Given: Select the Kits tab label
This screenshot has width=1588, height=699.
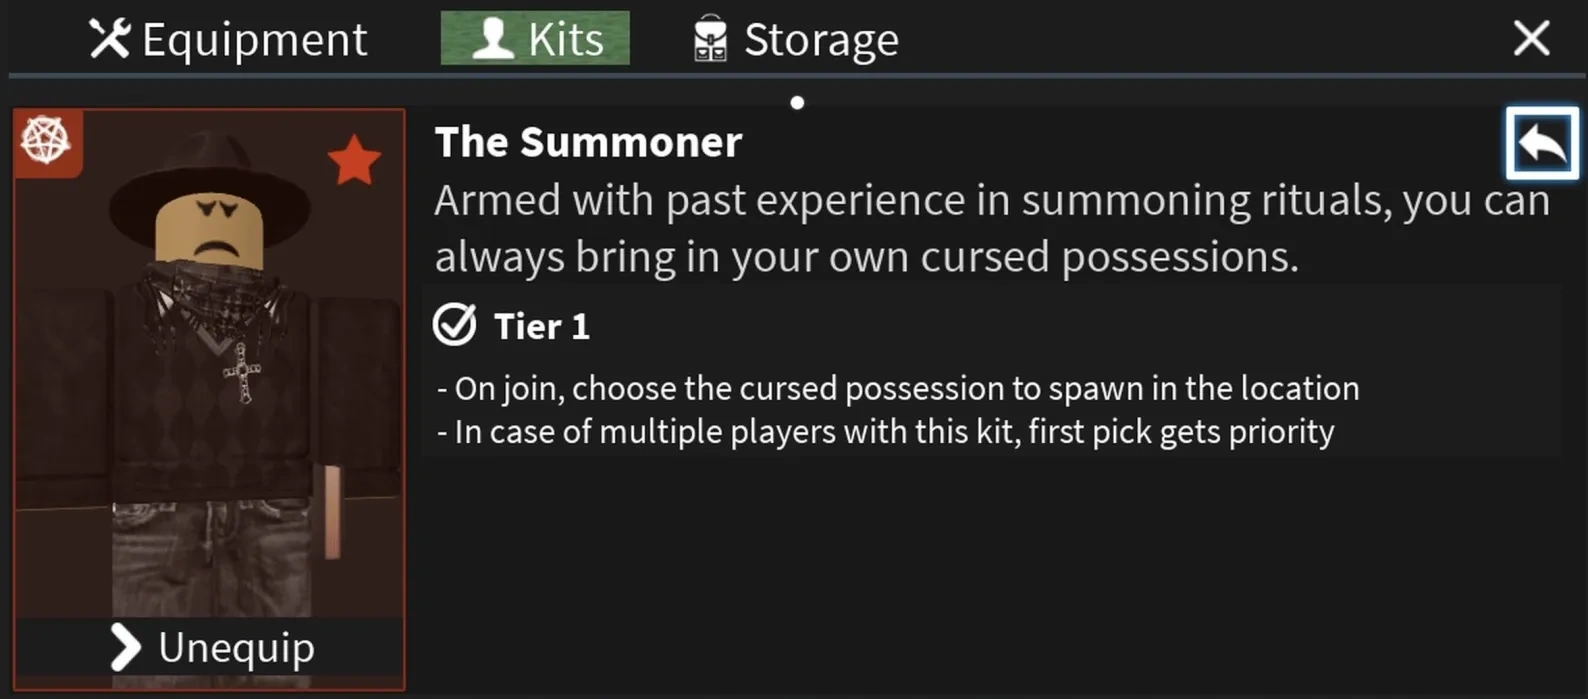Looking at the screenshot, I should coord(566,40).
